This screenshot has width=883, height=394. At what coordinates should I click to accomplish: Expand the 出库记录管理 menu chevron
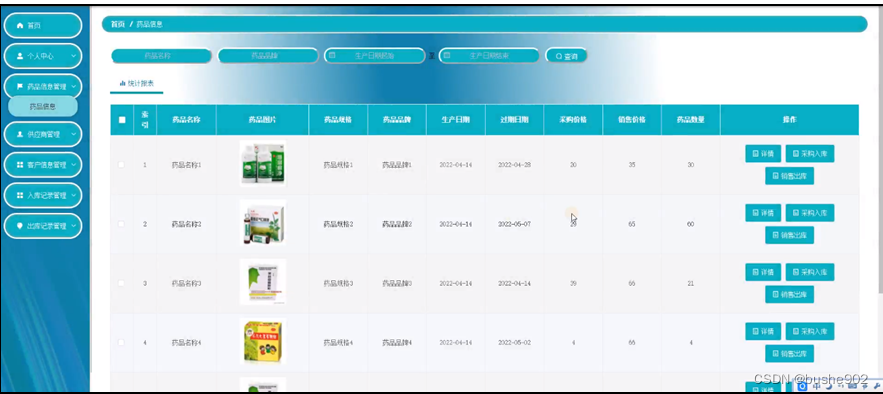73,226
